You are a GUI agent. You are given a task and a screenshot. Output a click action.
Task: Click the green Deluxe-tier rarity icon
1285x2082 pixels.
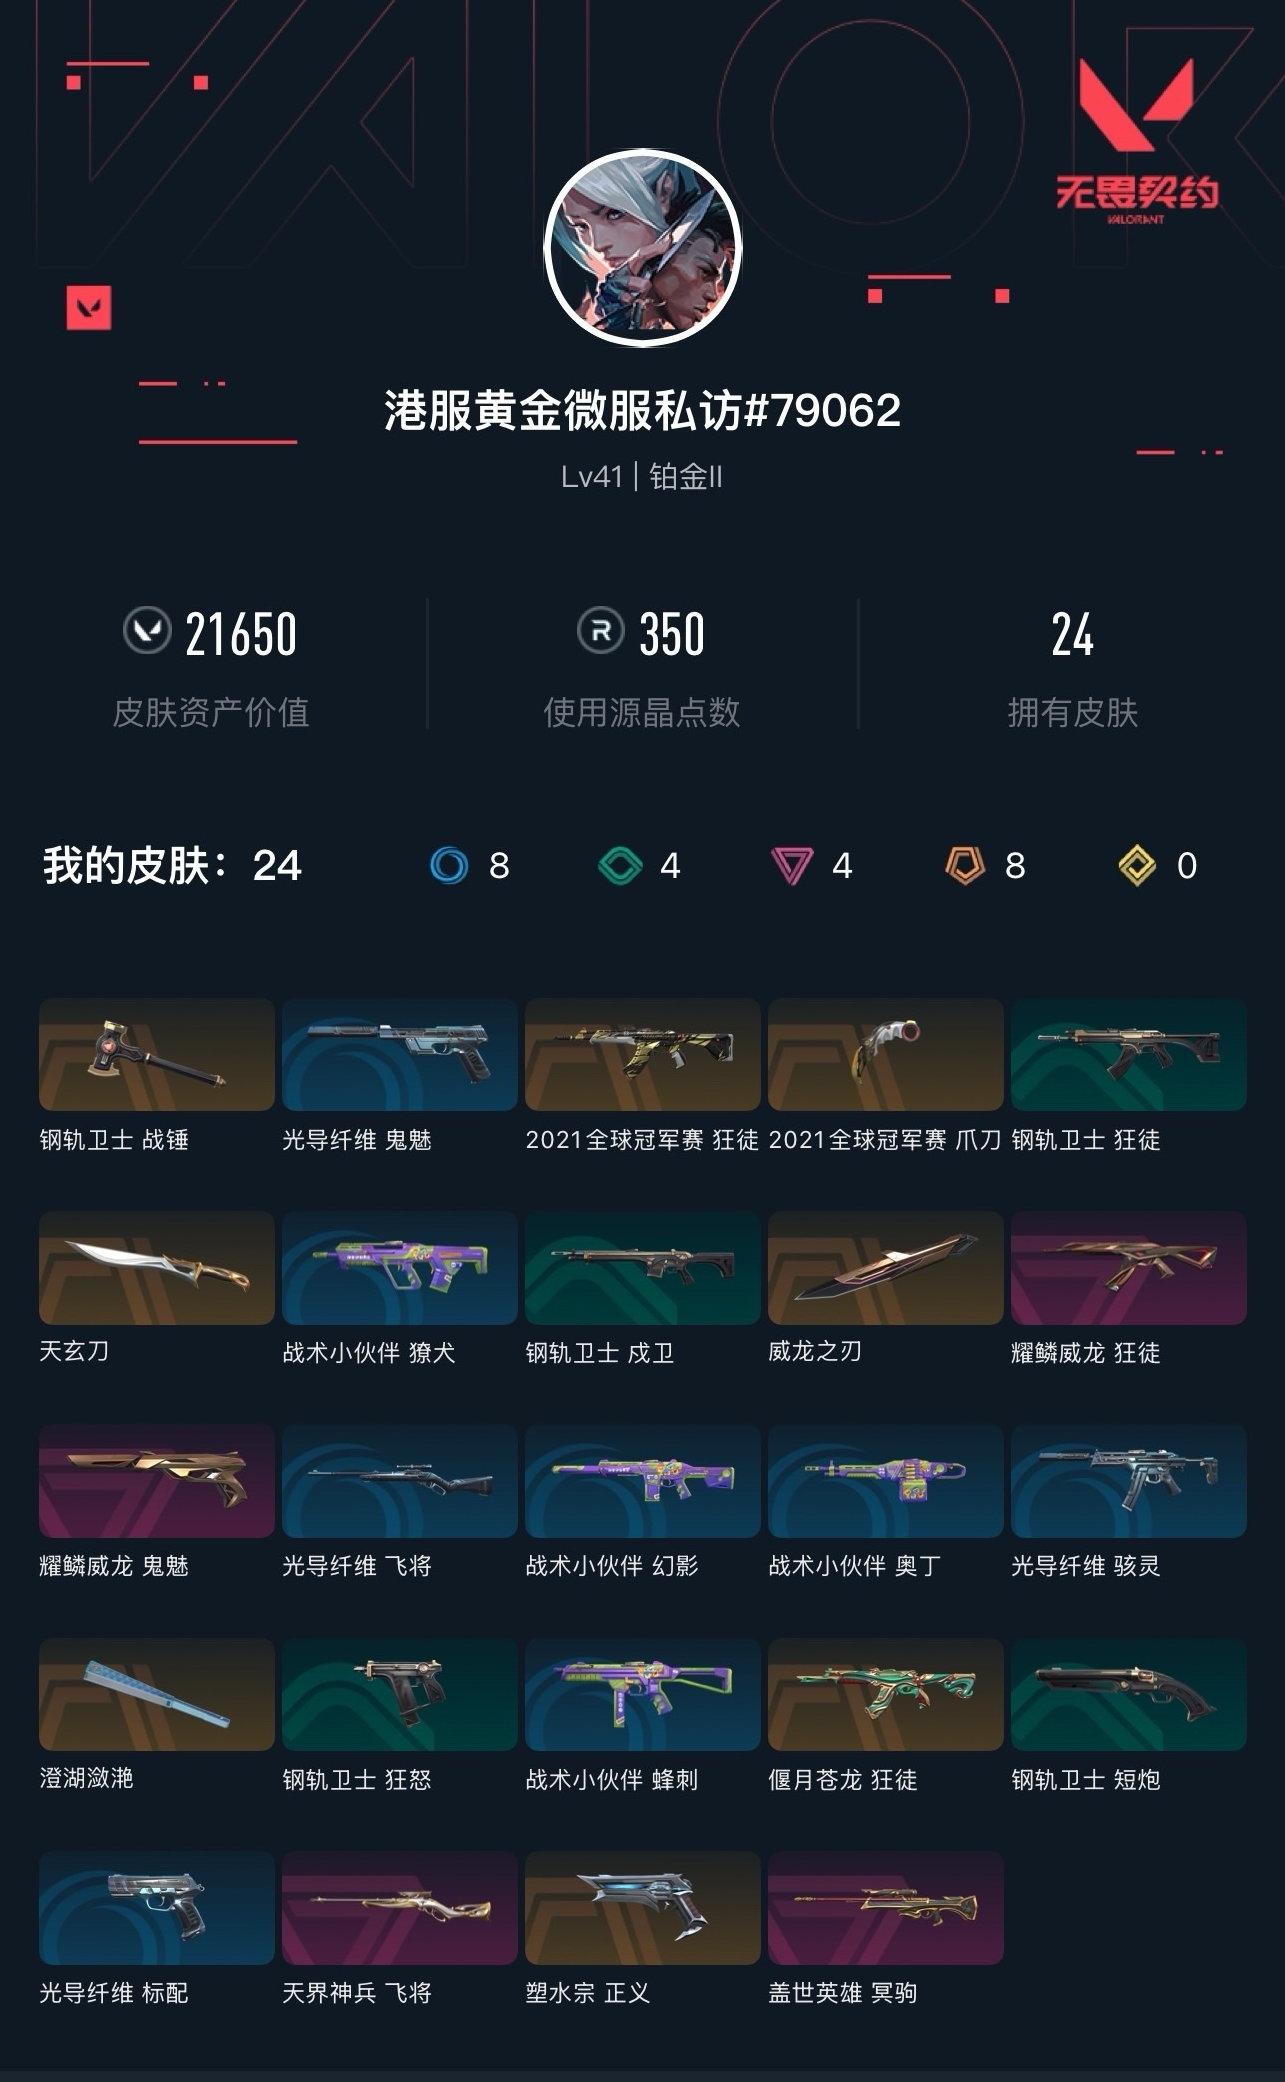pos(620,865)
